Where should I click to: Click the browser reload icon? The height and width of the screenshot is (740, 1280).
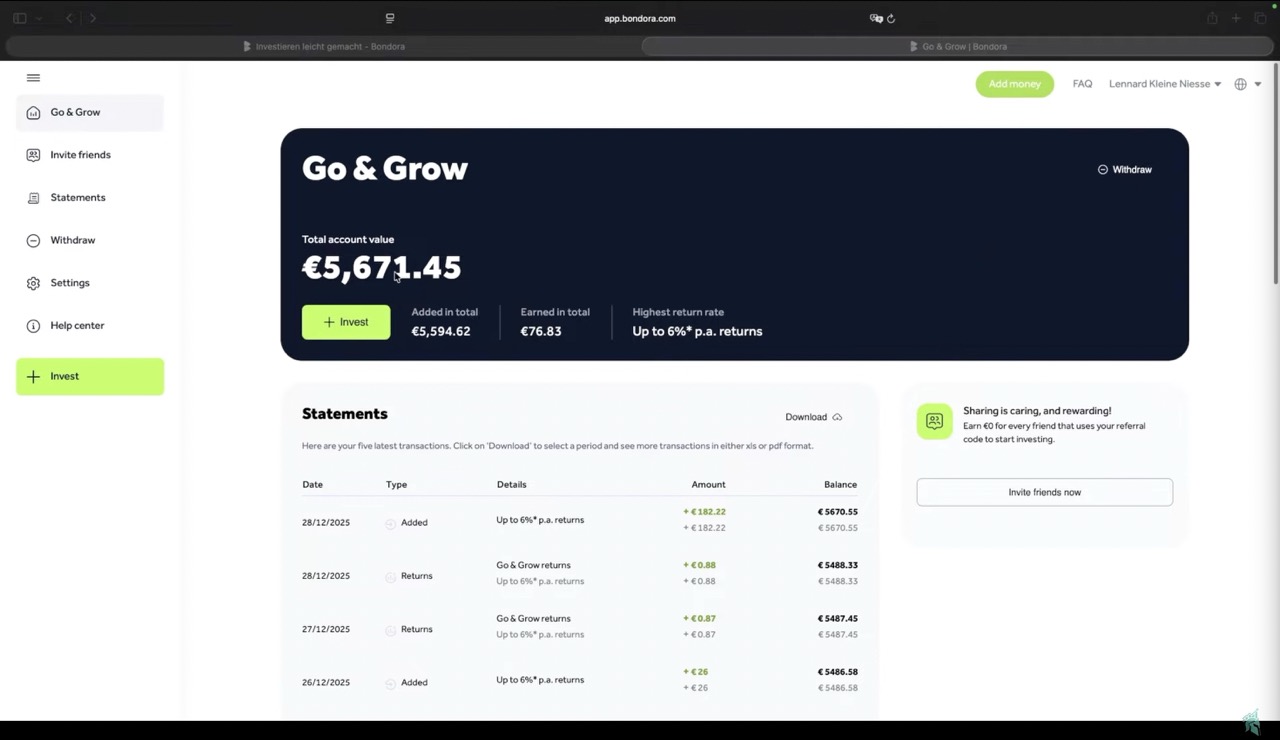(x=891, y=18)
